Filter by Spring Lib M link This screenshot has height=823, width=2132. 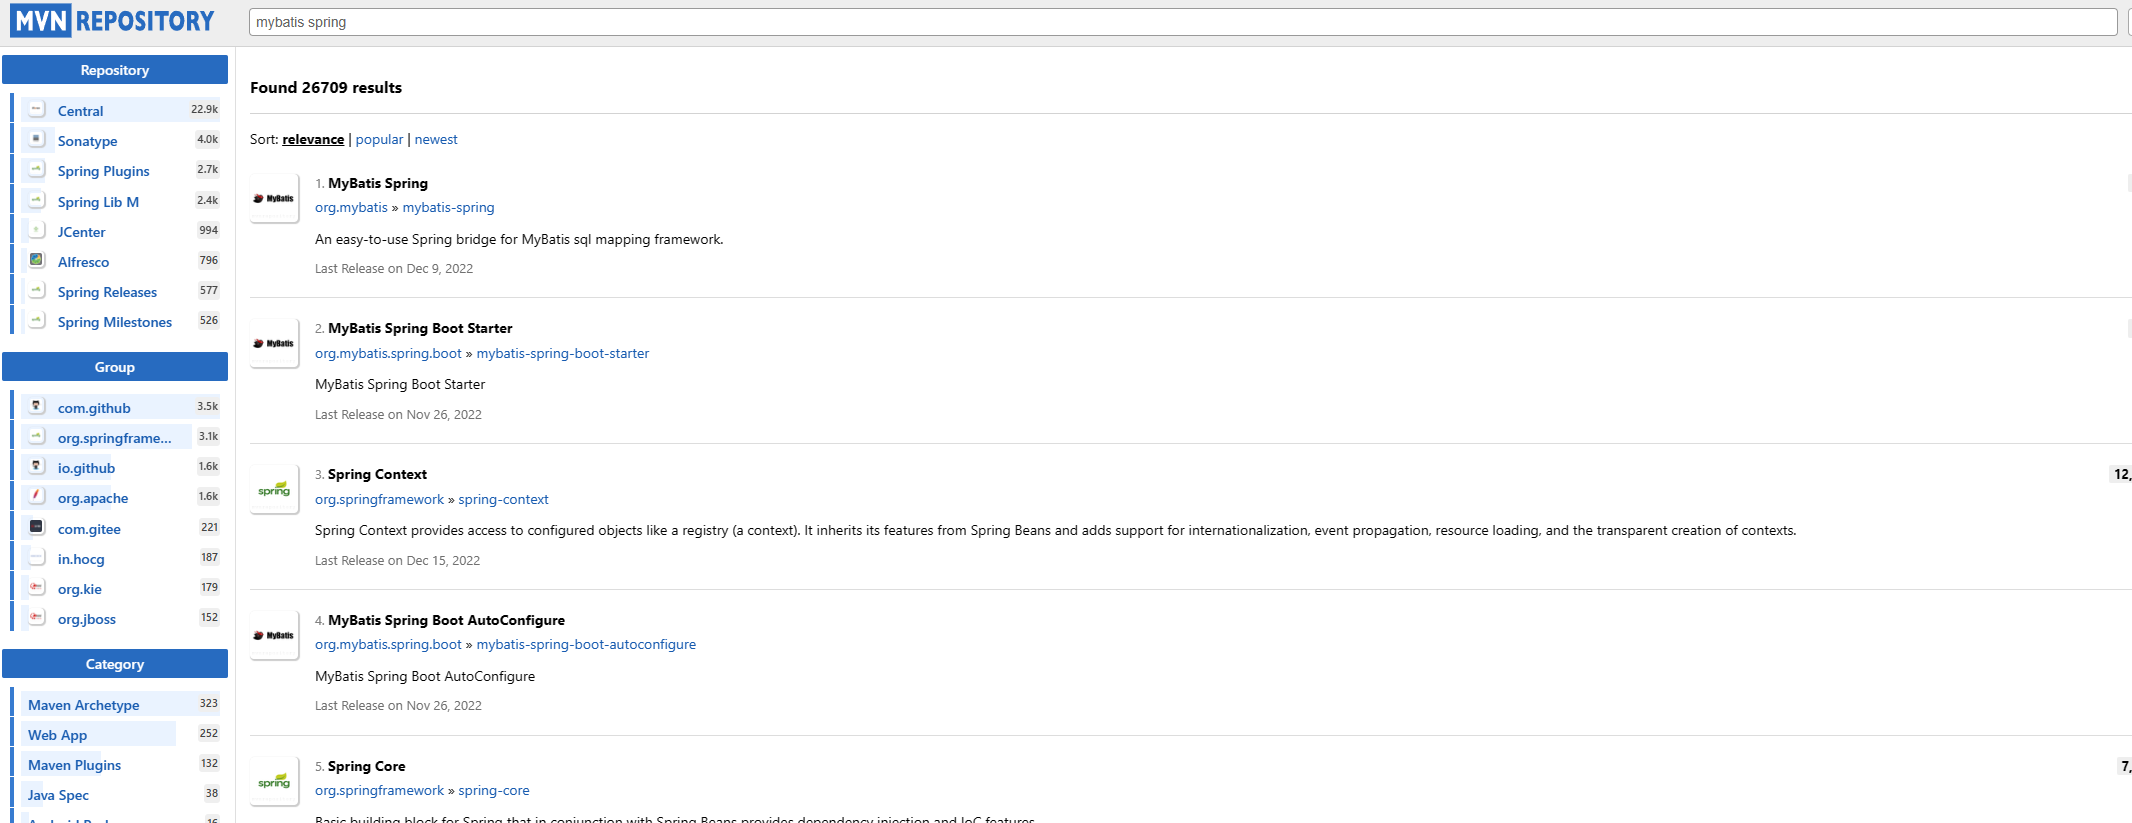click(x=98, y=202)
